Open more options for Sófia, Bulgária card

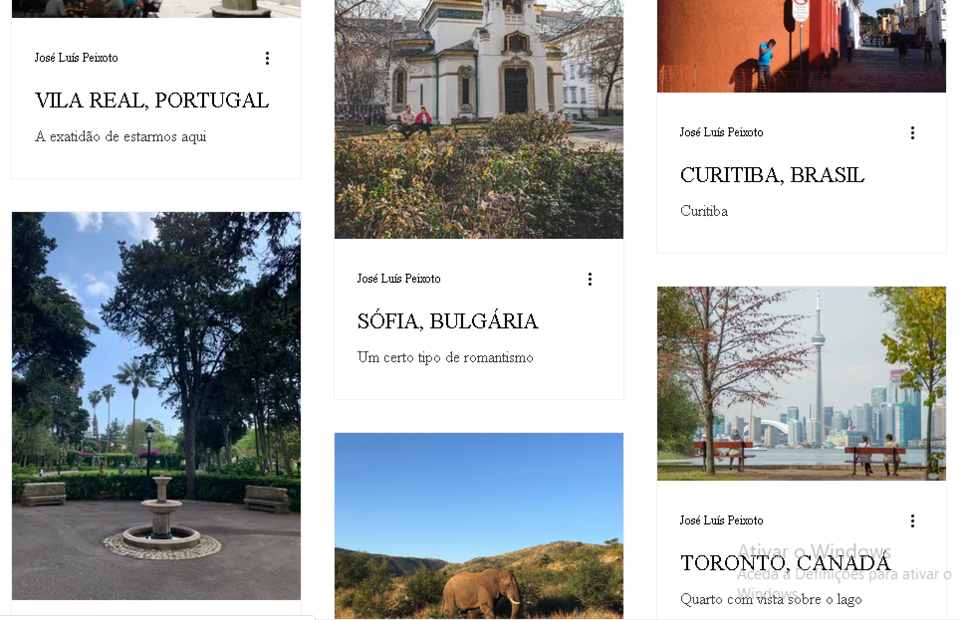[590, 279]
